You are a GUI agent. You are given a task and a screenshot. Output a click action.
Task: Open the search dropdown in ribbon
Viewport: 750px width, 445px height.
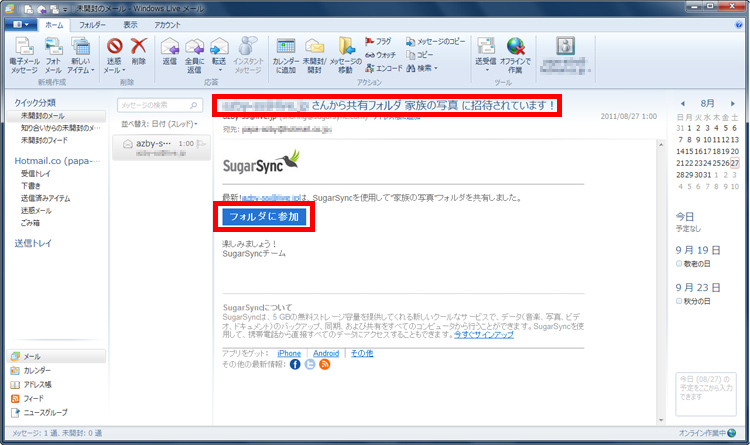[422, 68]
